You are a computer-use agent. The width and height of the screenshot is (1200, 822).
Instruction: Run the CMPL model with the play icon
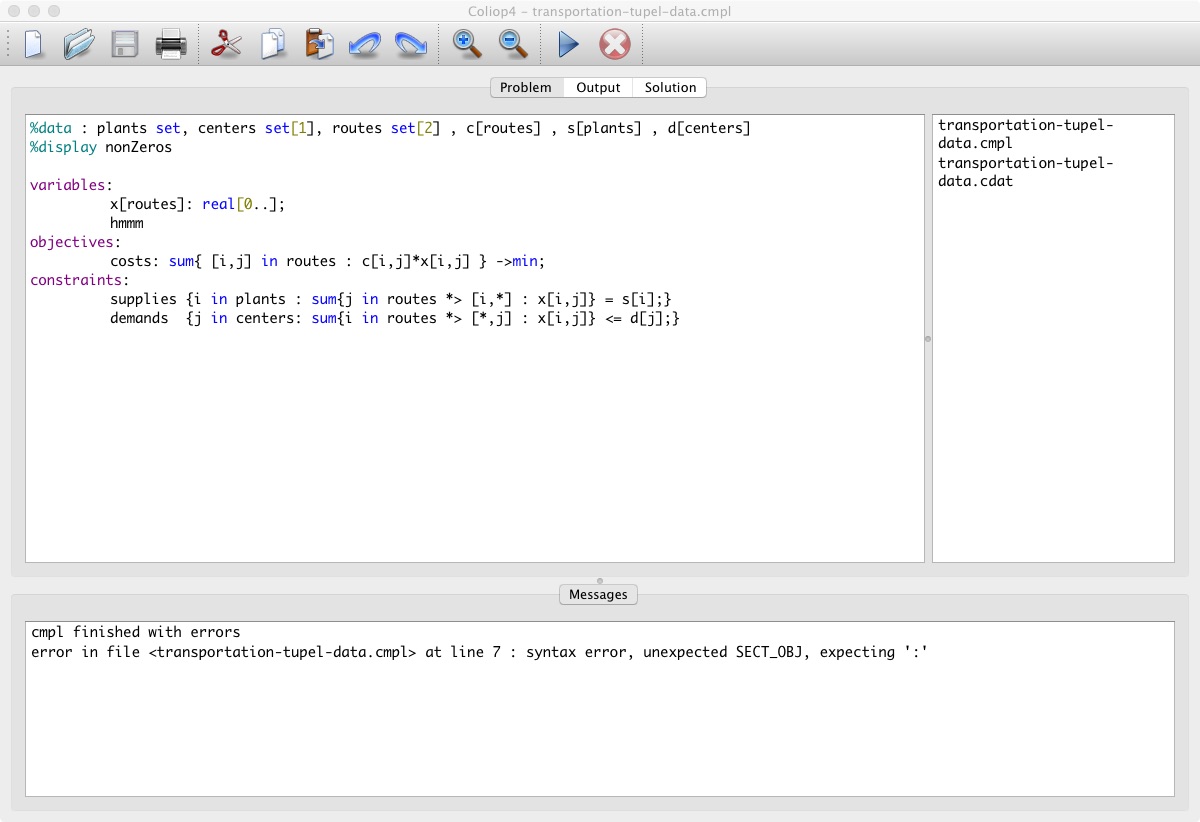[568, 45]
